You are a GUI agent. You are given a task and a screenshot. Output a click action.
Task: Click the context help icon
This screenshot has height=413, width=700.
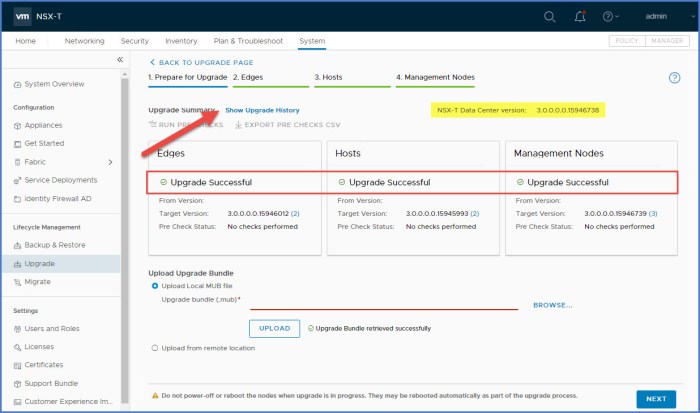674,77
